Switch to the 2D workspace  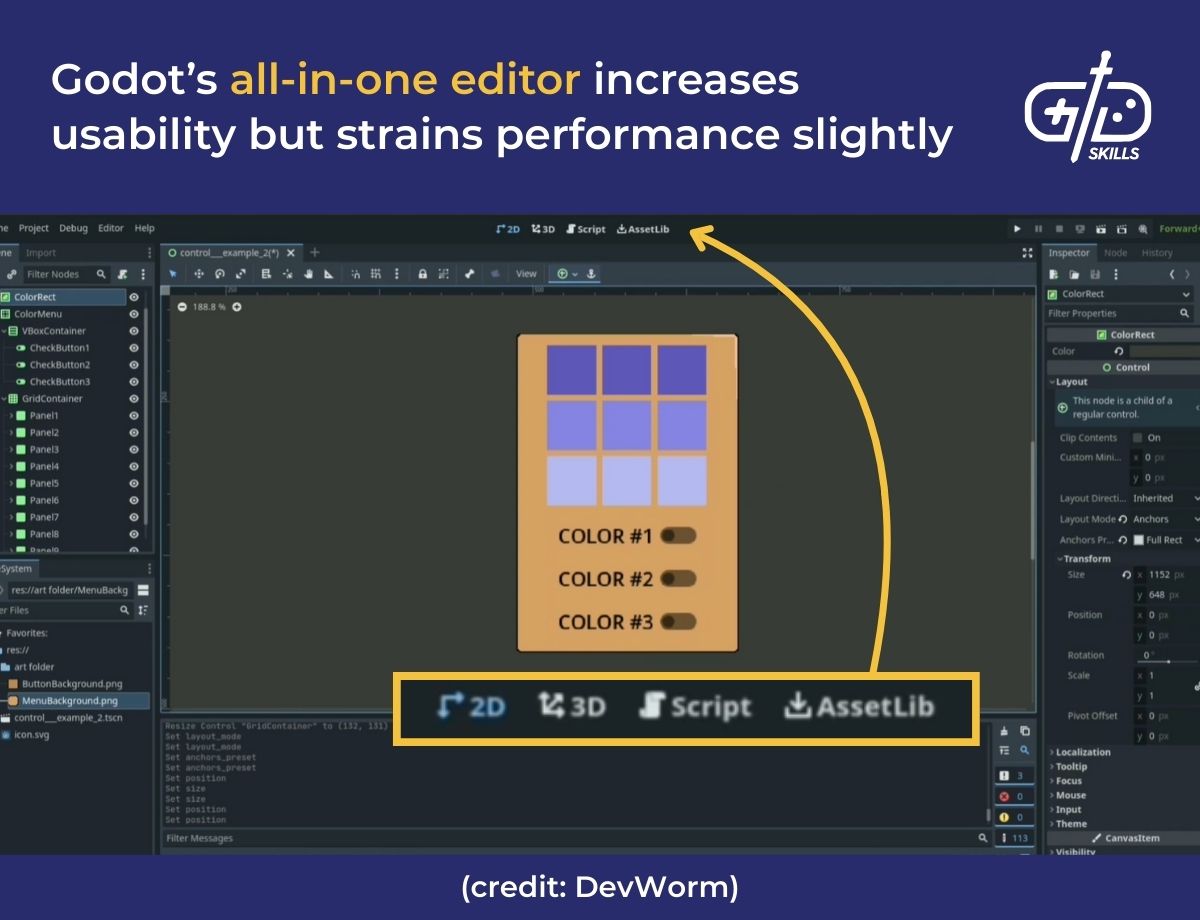(x=508, y=228)
